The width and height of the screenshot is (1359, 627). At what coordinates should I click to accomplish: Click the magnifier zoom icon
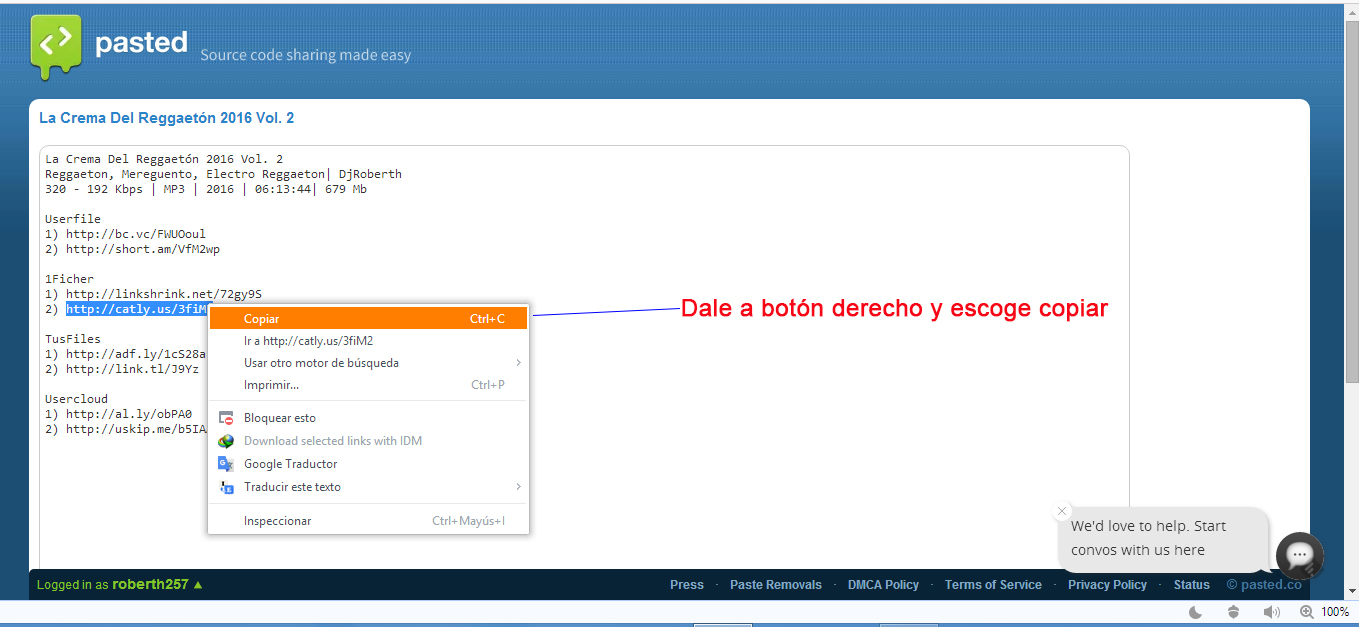[1305, 611]
